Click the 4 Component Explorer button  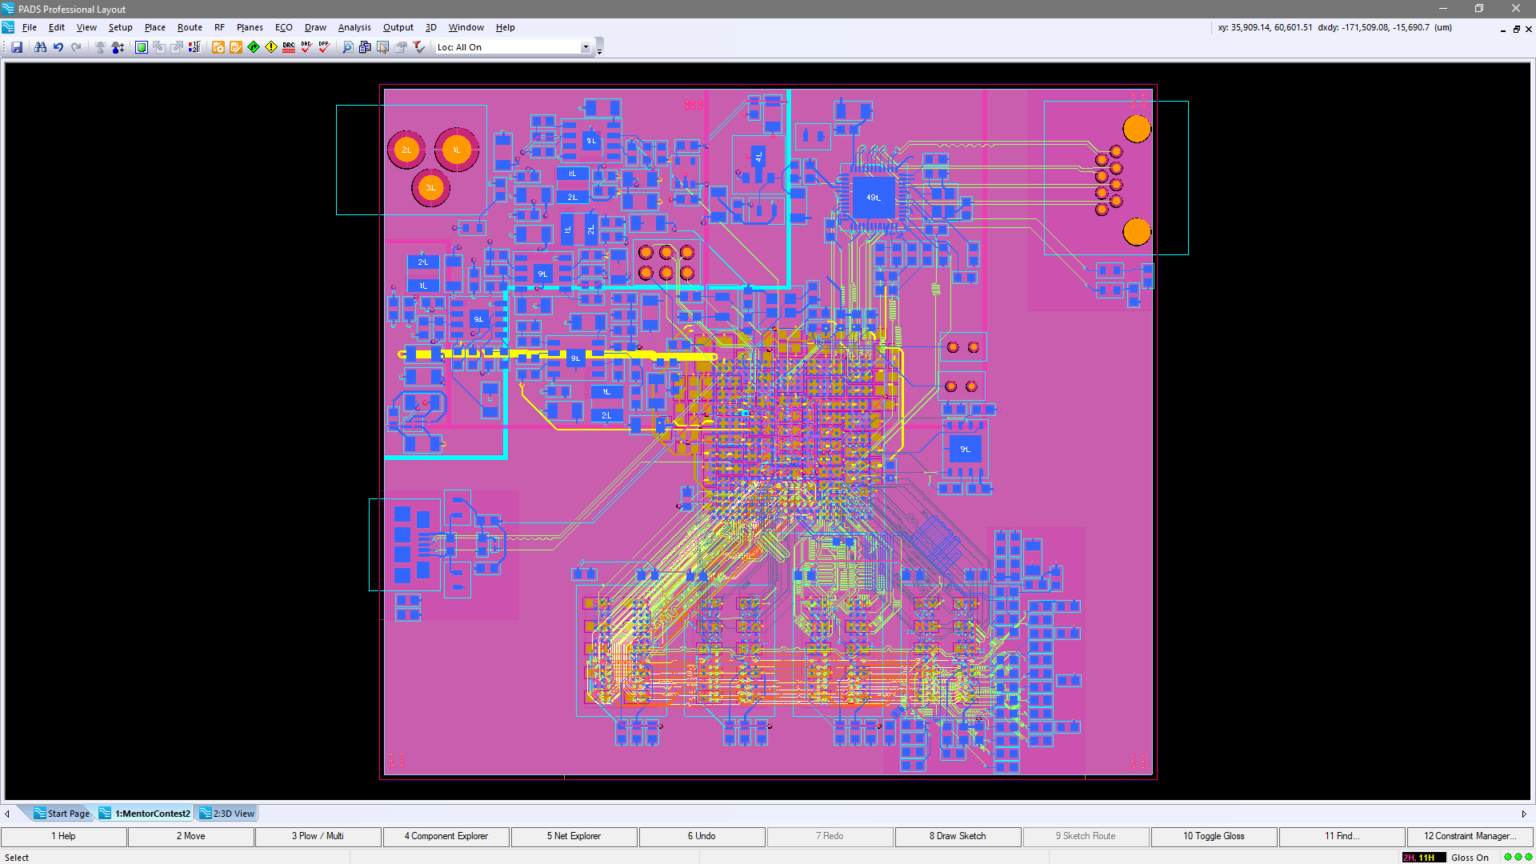tap(445, 836)
